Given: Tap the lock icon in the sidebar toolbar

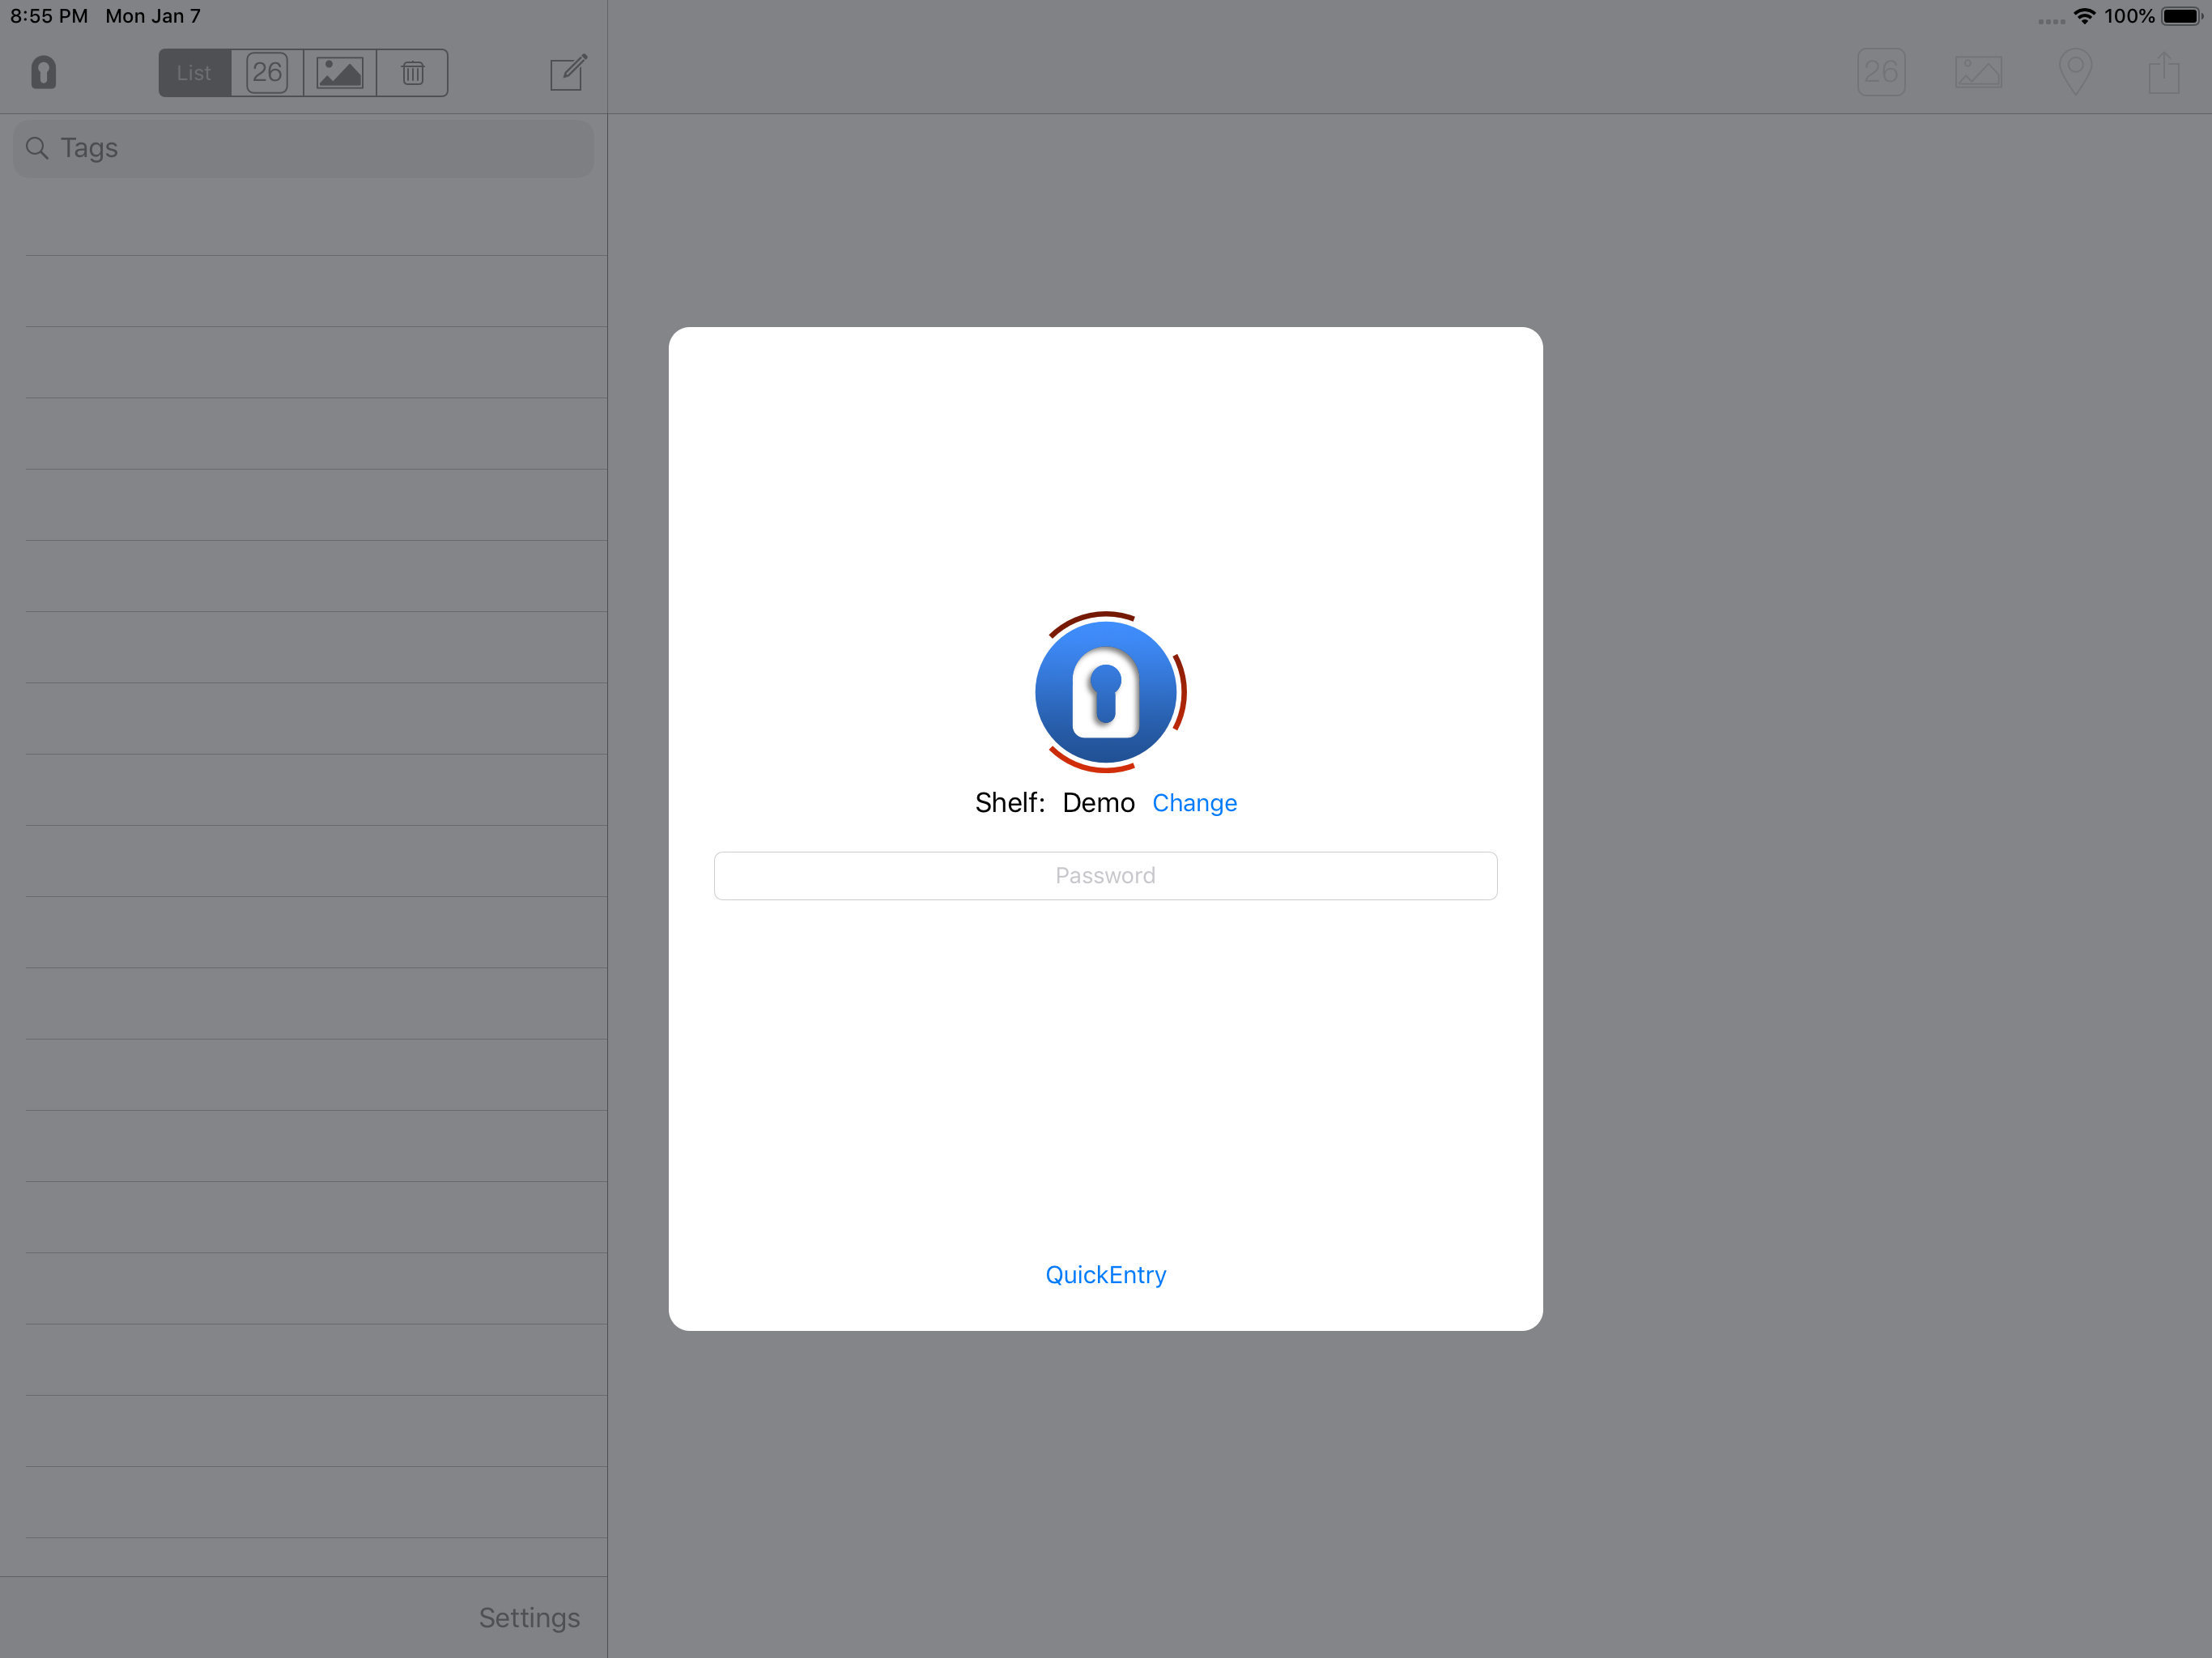Looking at the screenshot, I should point(43,72).
